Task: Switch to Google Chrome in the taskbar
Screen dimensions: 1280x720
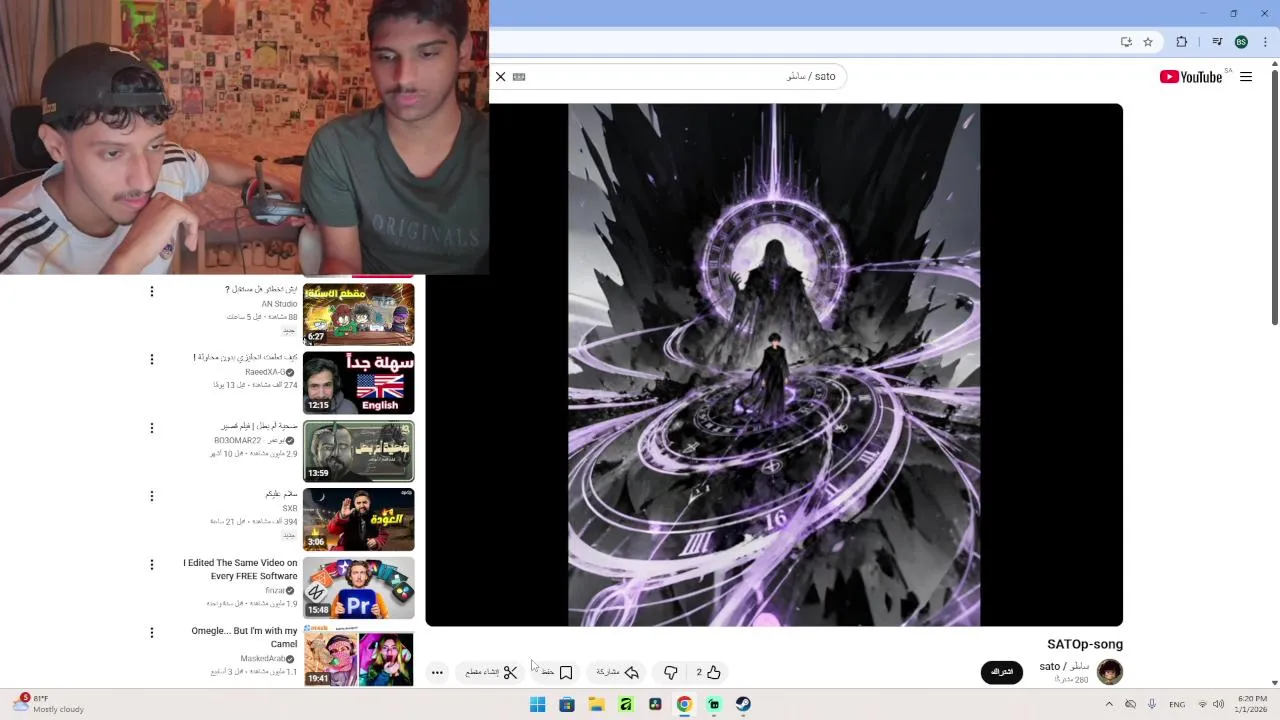Action: tap(684, 704)
